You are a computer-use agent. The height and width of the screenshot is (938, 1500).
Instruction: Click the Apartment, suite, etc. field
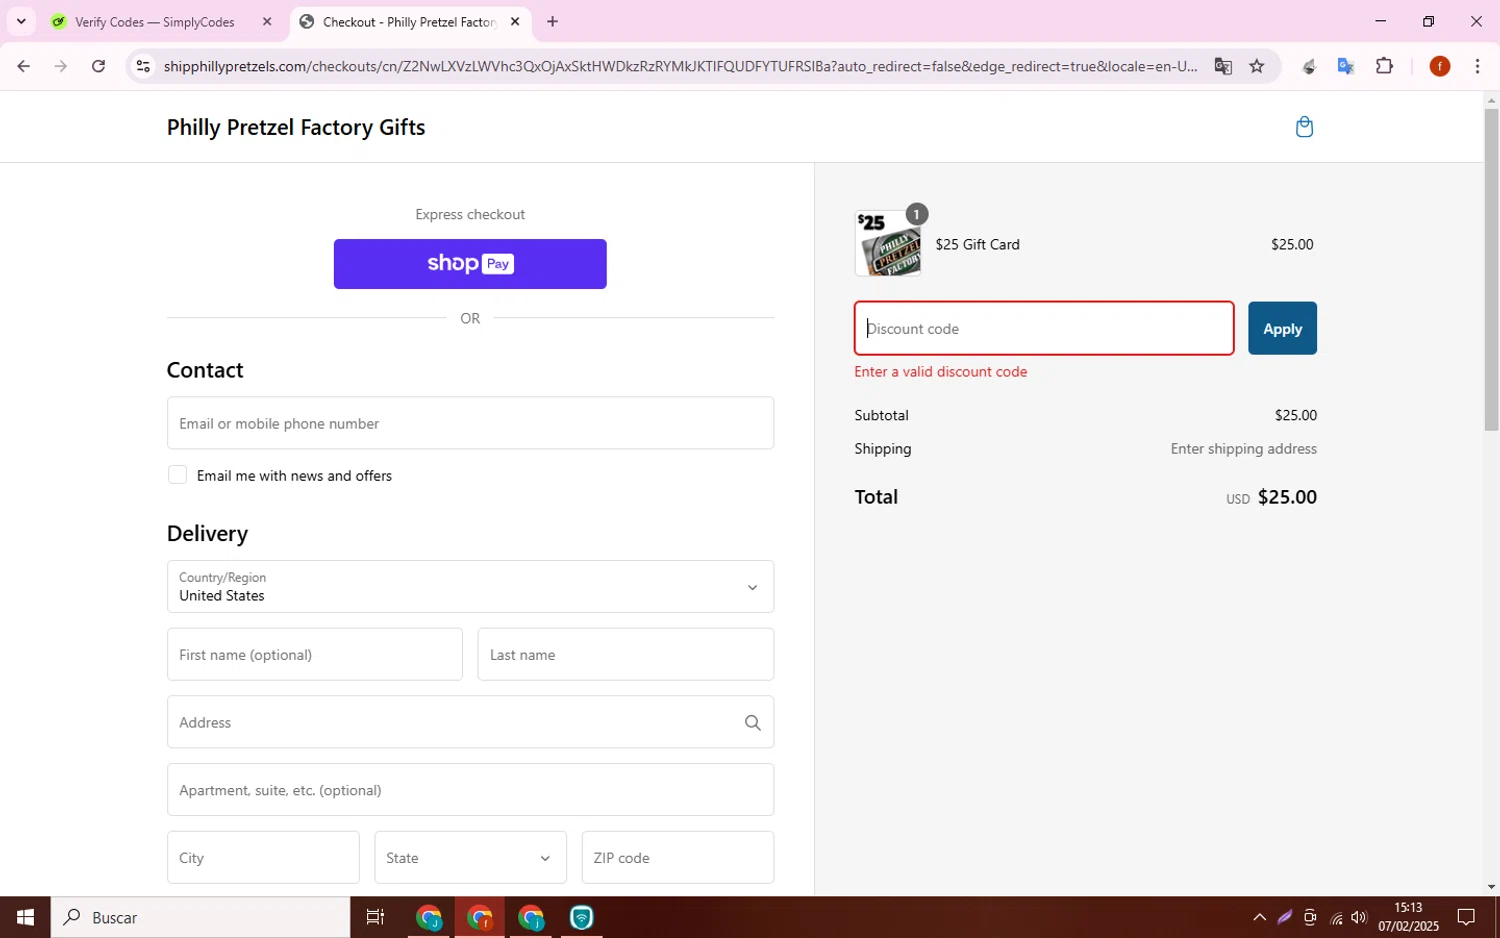470,790
